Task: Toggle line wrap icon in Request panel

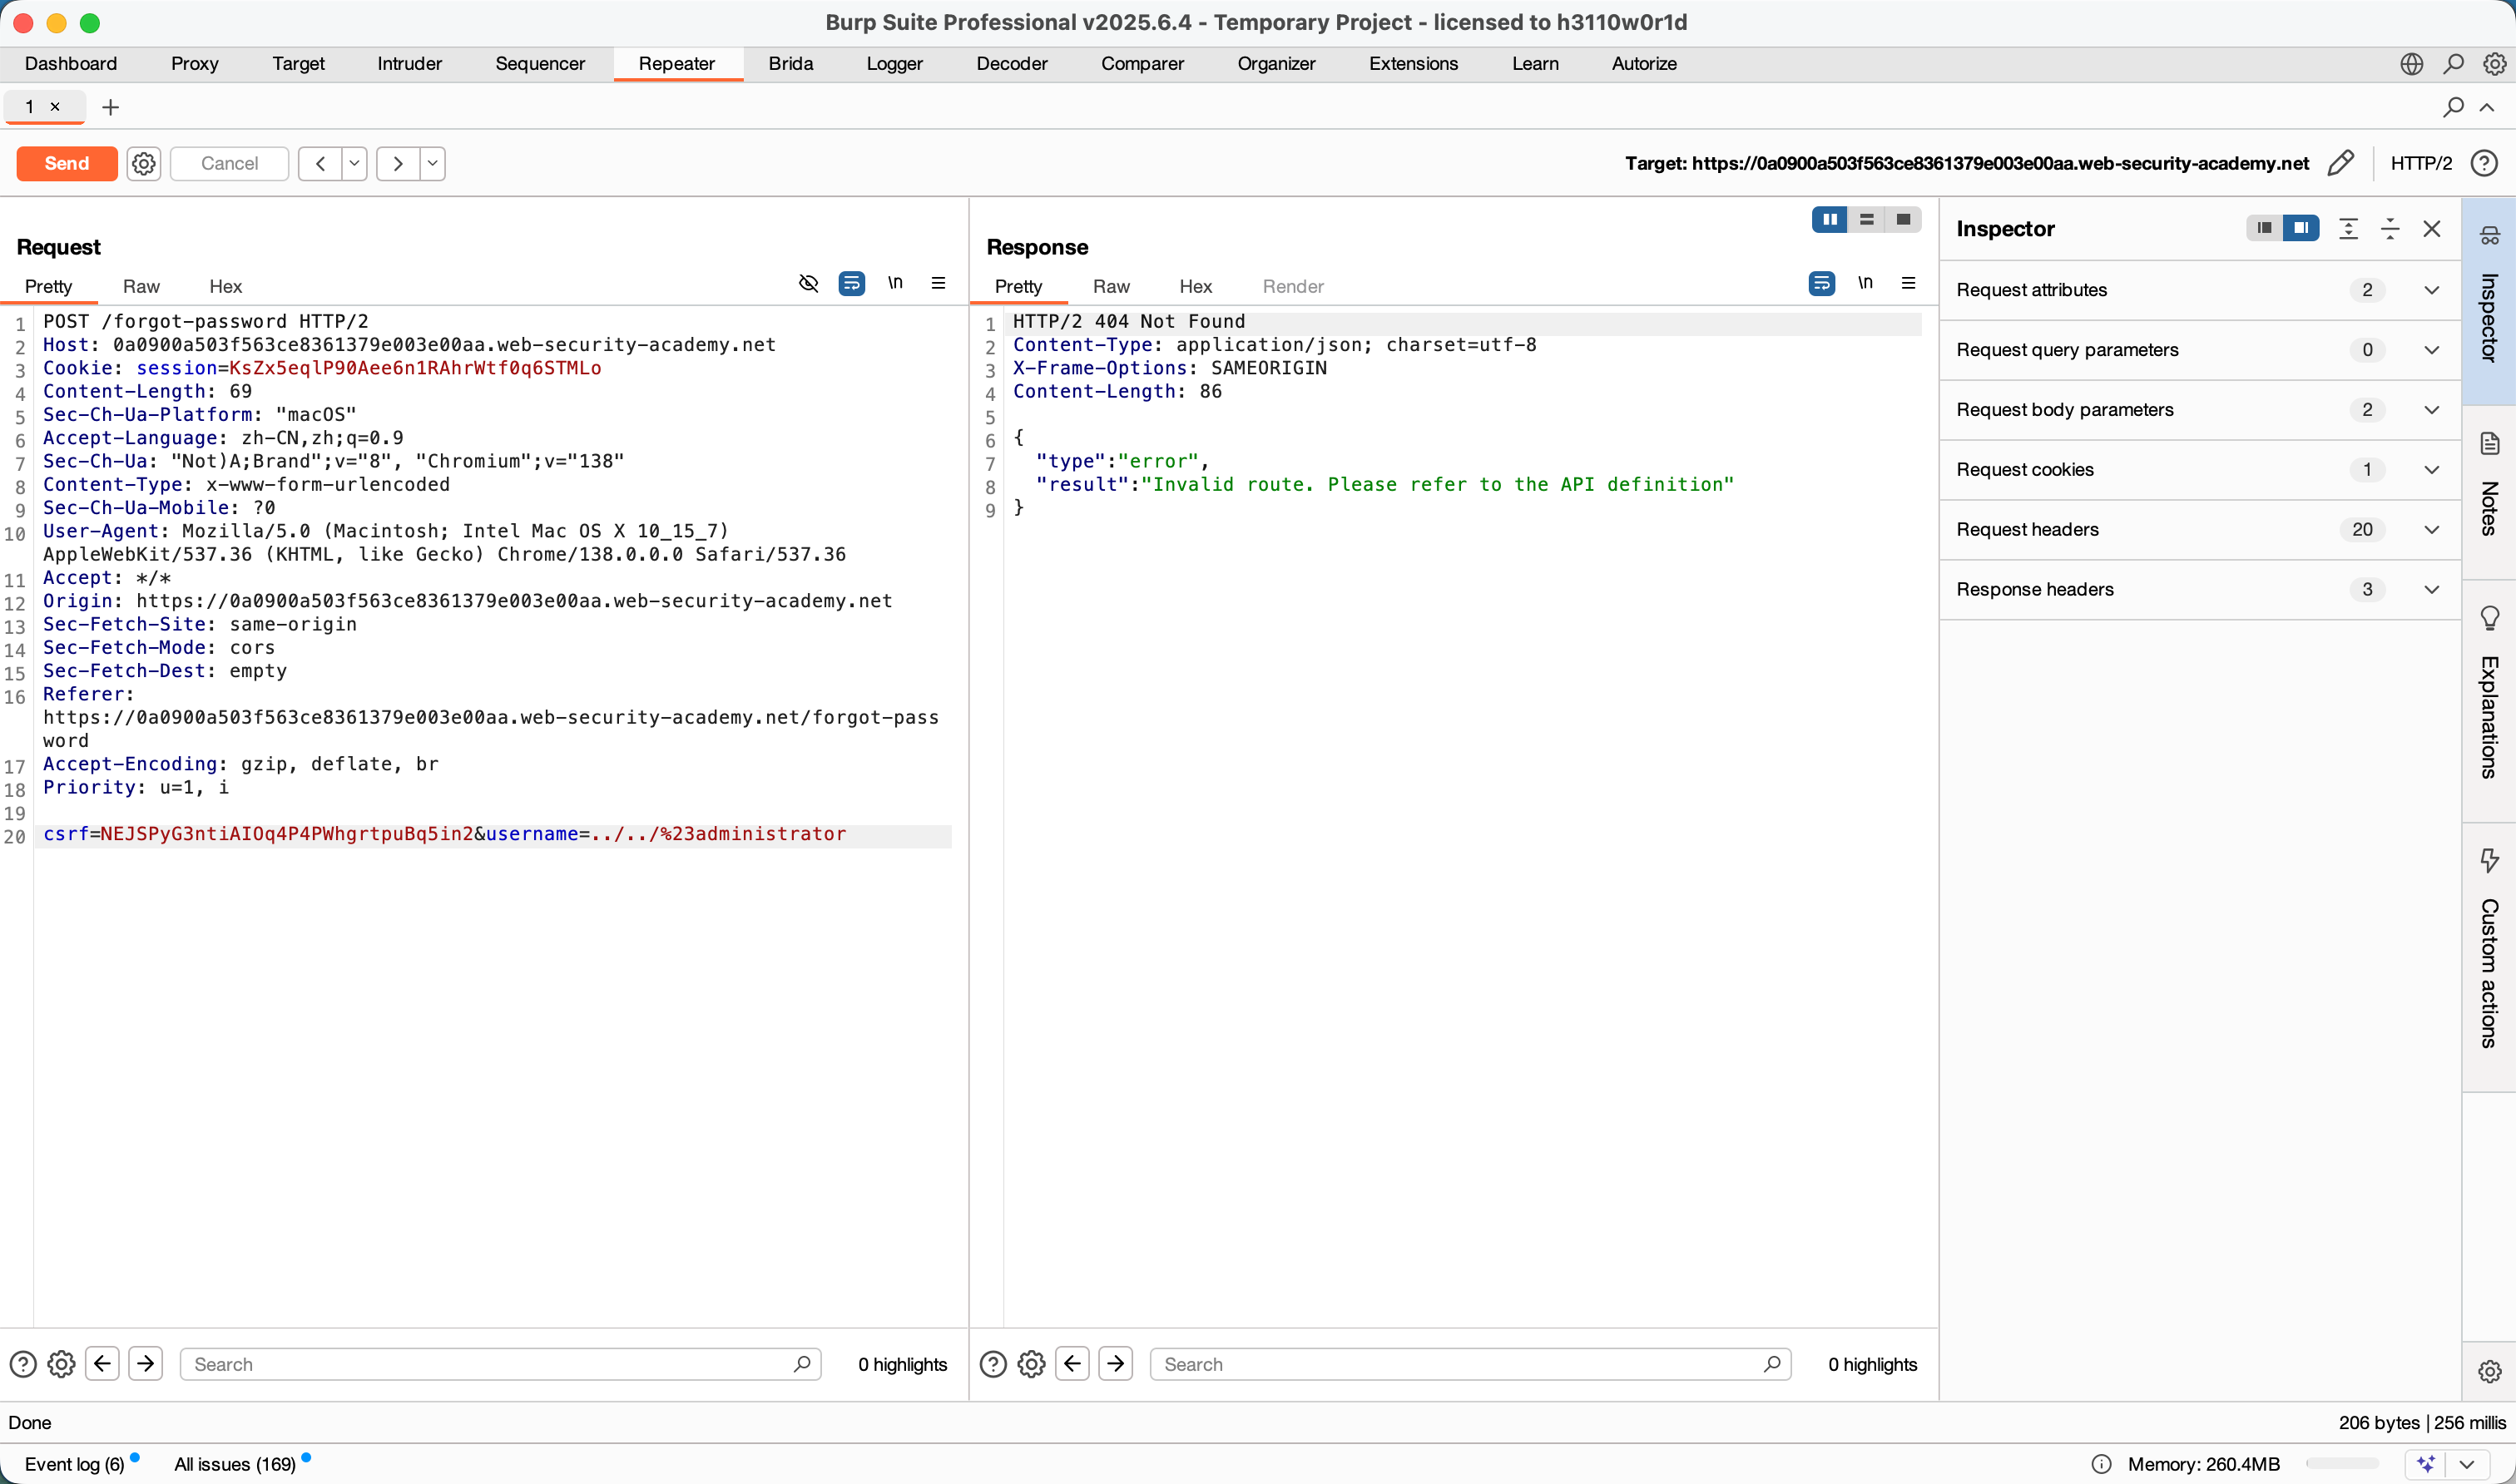Action: coord(852,284)
